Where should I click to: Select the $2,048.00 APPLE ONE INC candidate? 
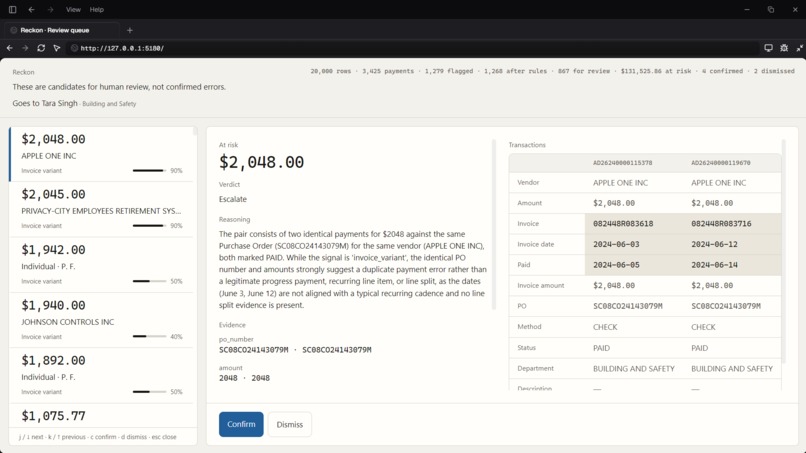pos(101,154)
